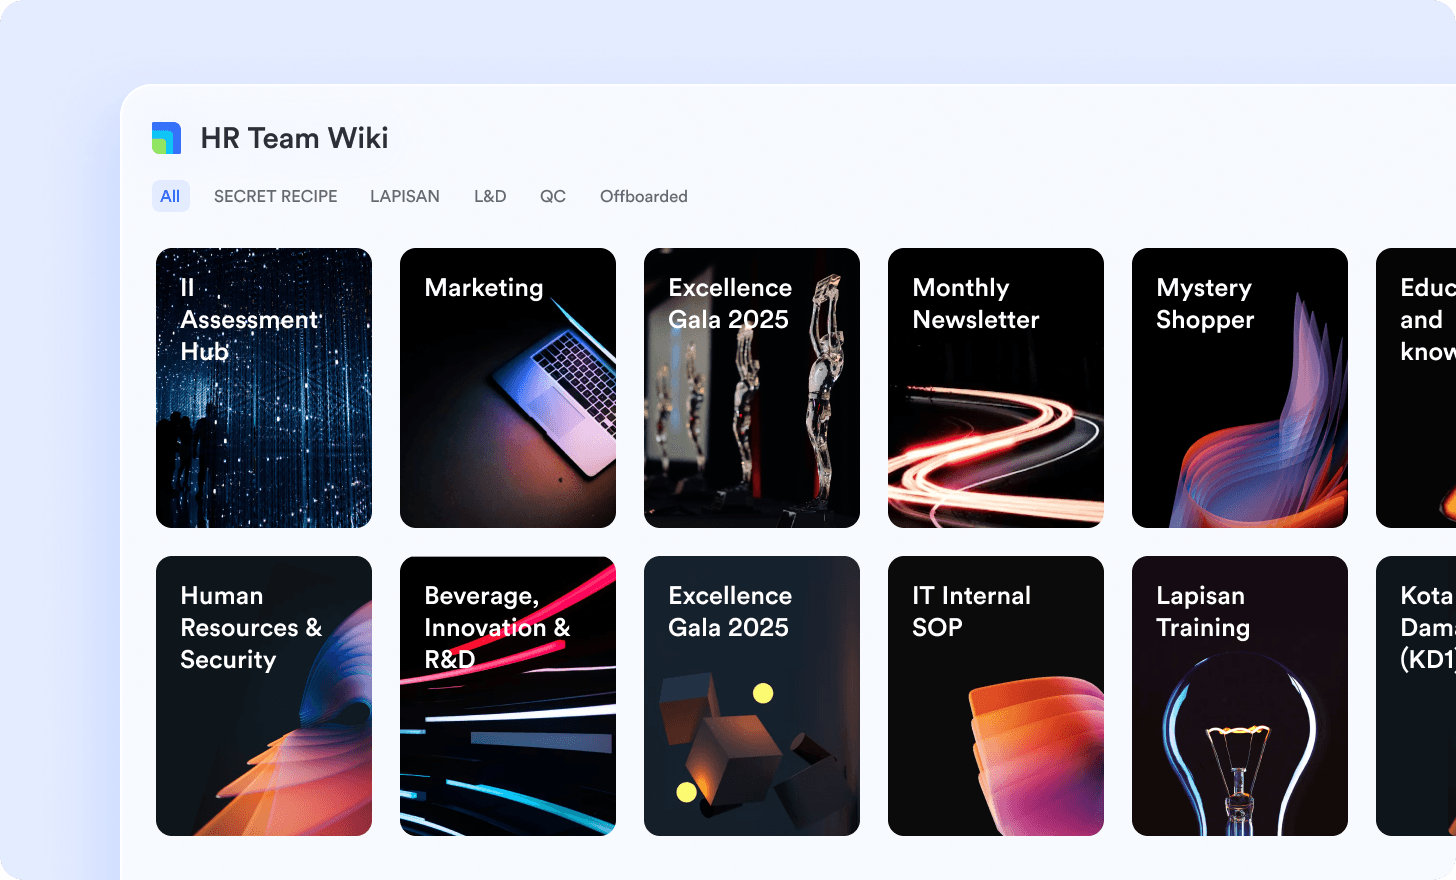Select the All filter tab
Image resolution: width=1456 pixels, height=880 pixels.
tap(170, 196)
